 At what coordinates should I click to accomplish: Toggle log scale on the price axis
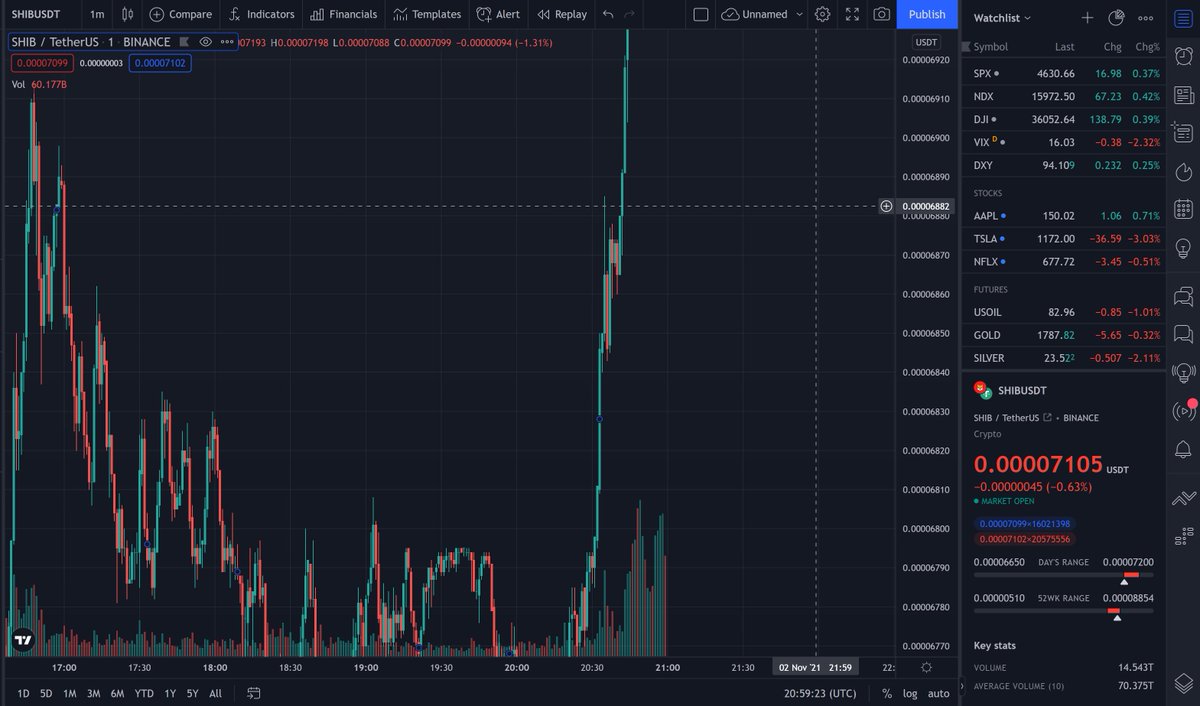point(910,693)
